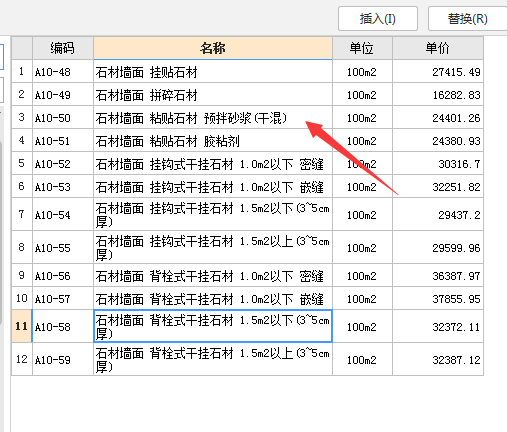
Task: Click price cell 24380.93
Action: (438, 141)
